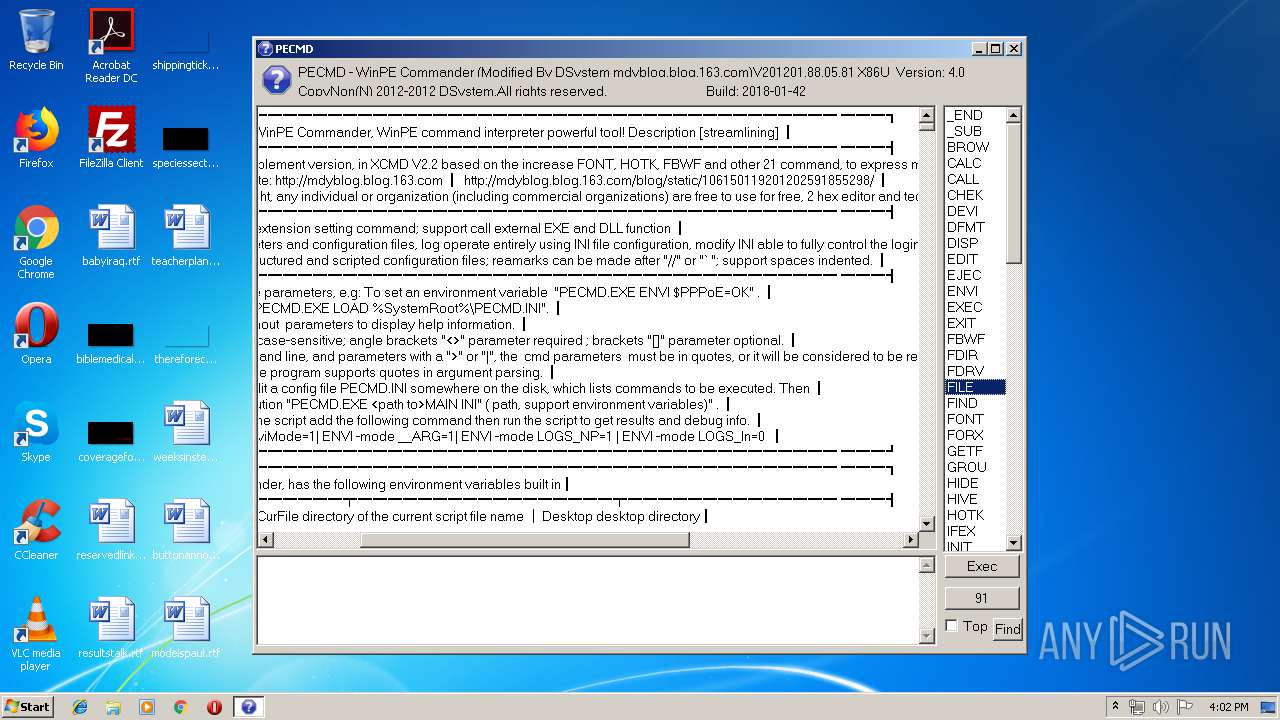The height and width of the screenshot is (720, 1280).
Task: Launch VLC media player shortcut
Action: point(36,634)
